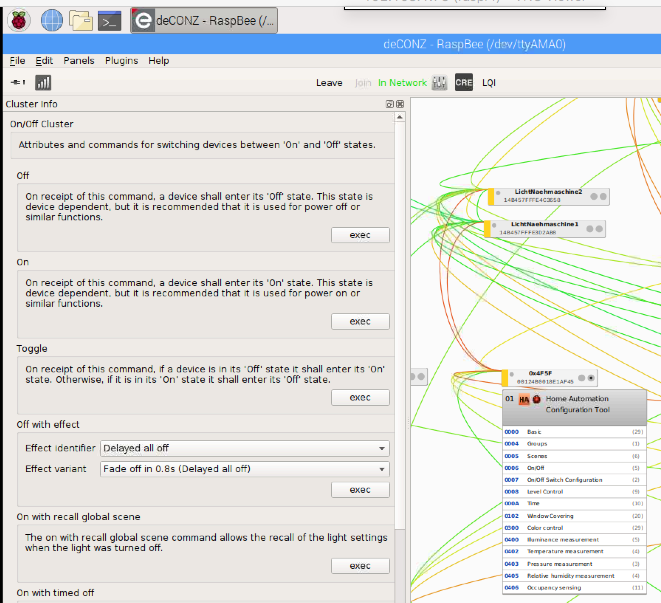Open the Help menu
661x603 pixels.
[159, 61]
